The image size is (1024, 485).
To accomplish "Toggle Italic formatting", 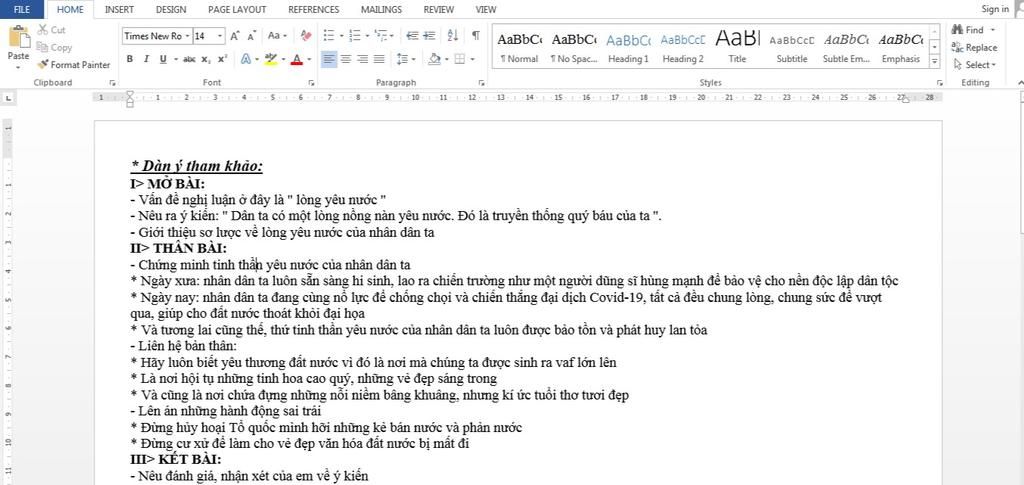I will (x=146, y=59).
